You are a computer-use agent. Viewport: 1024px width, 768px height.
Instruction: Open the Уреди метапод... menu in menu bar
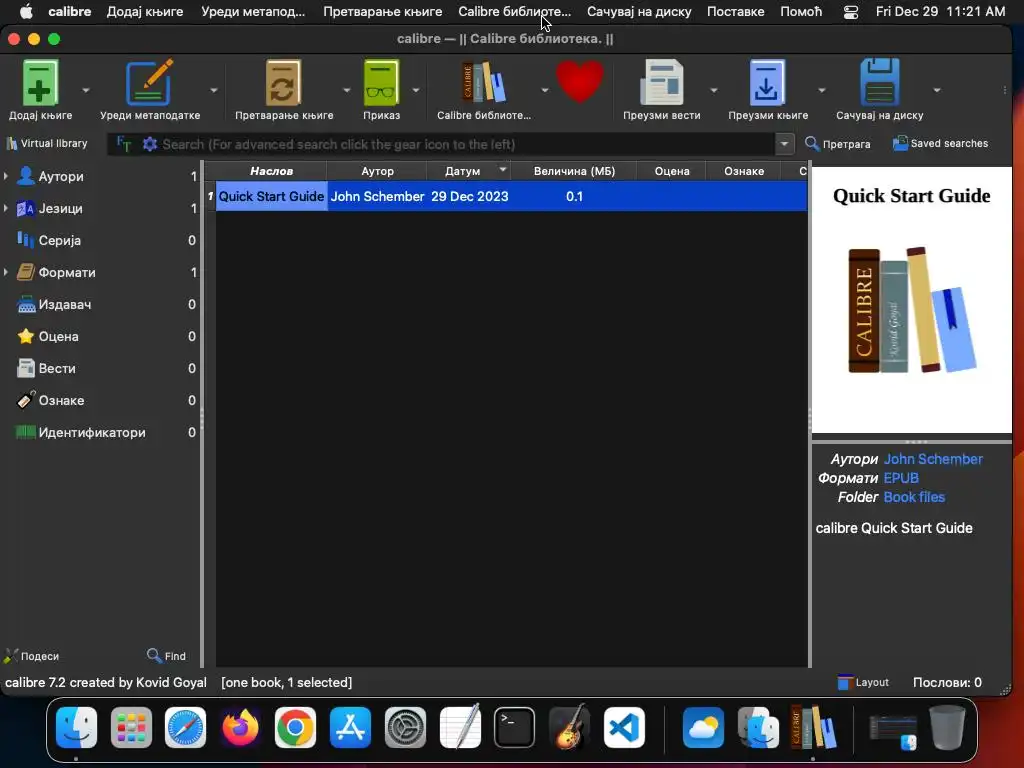pos(253,11)
